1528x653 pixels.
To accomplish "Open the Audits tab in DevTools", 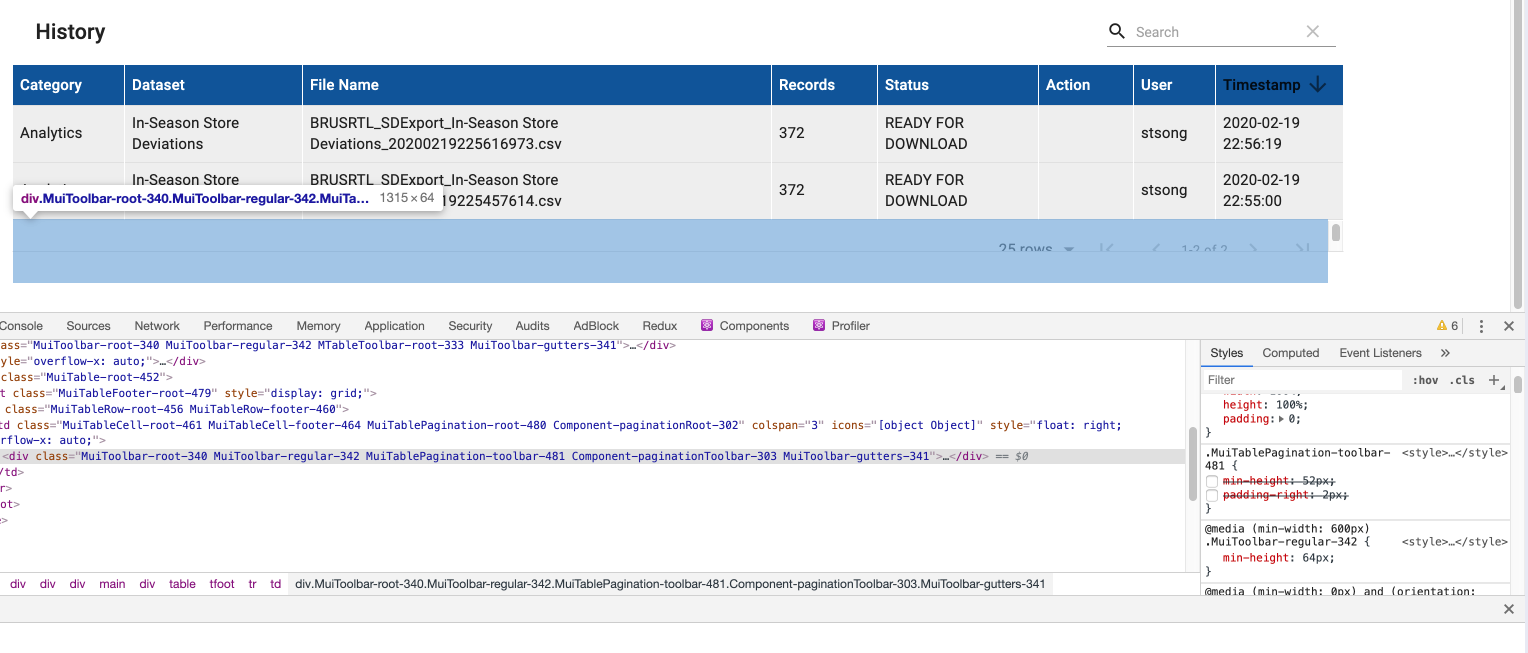I will click(x=532, y=326).
